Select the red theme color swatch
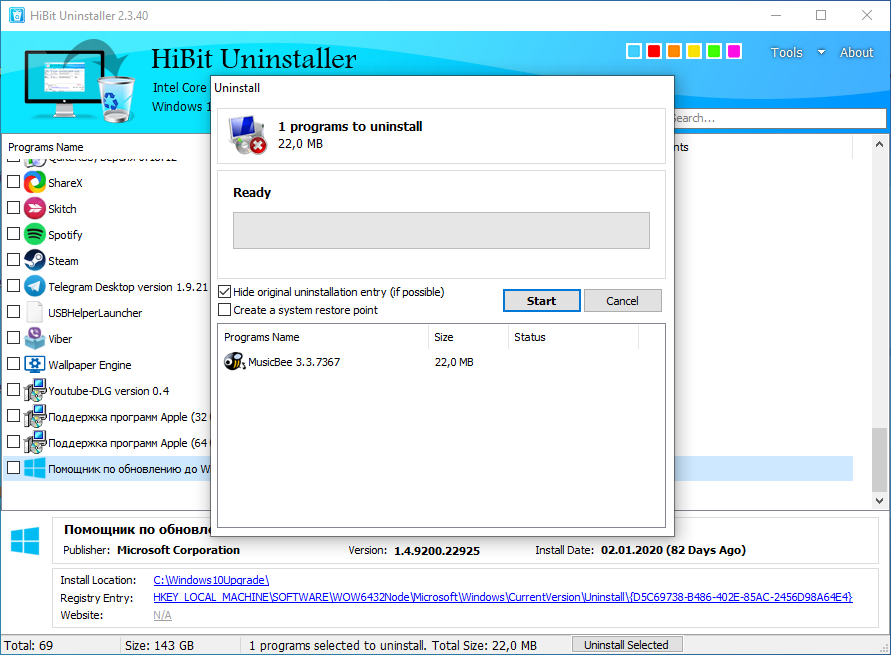 pyautogui.click(x=654, y=51)
